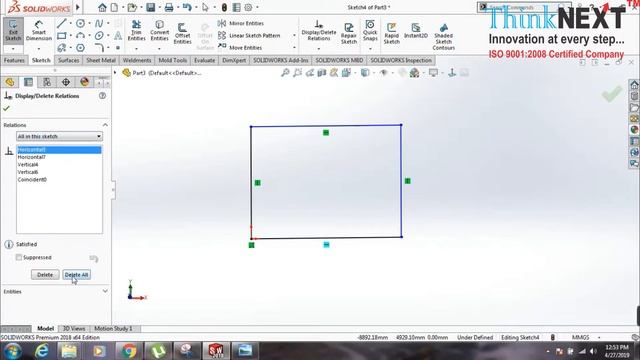Switch to the Features tab
Screen dimensions: 640x360
pos(14,60)
